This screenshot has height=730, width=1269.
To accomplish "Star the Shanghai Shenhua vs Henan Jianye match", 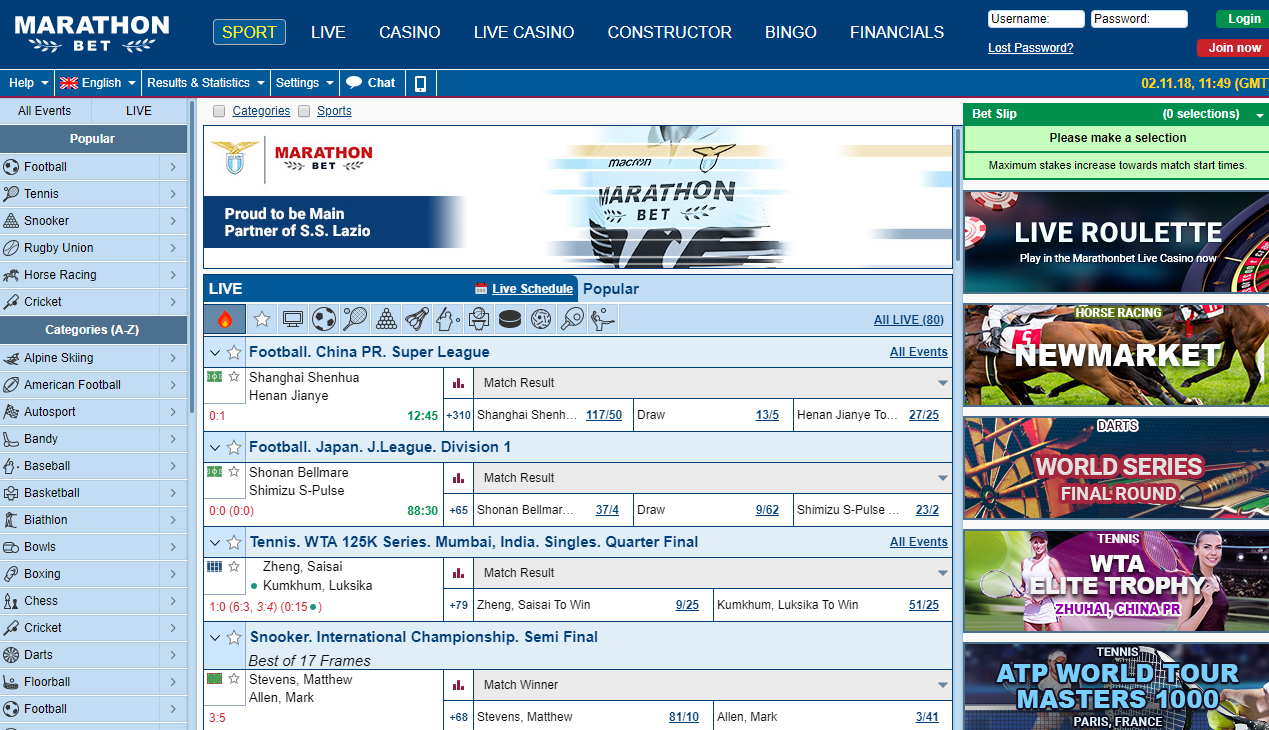I will [x=234, y=376].
